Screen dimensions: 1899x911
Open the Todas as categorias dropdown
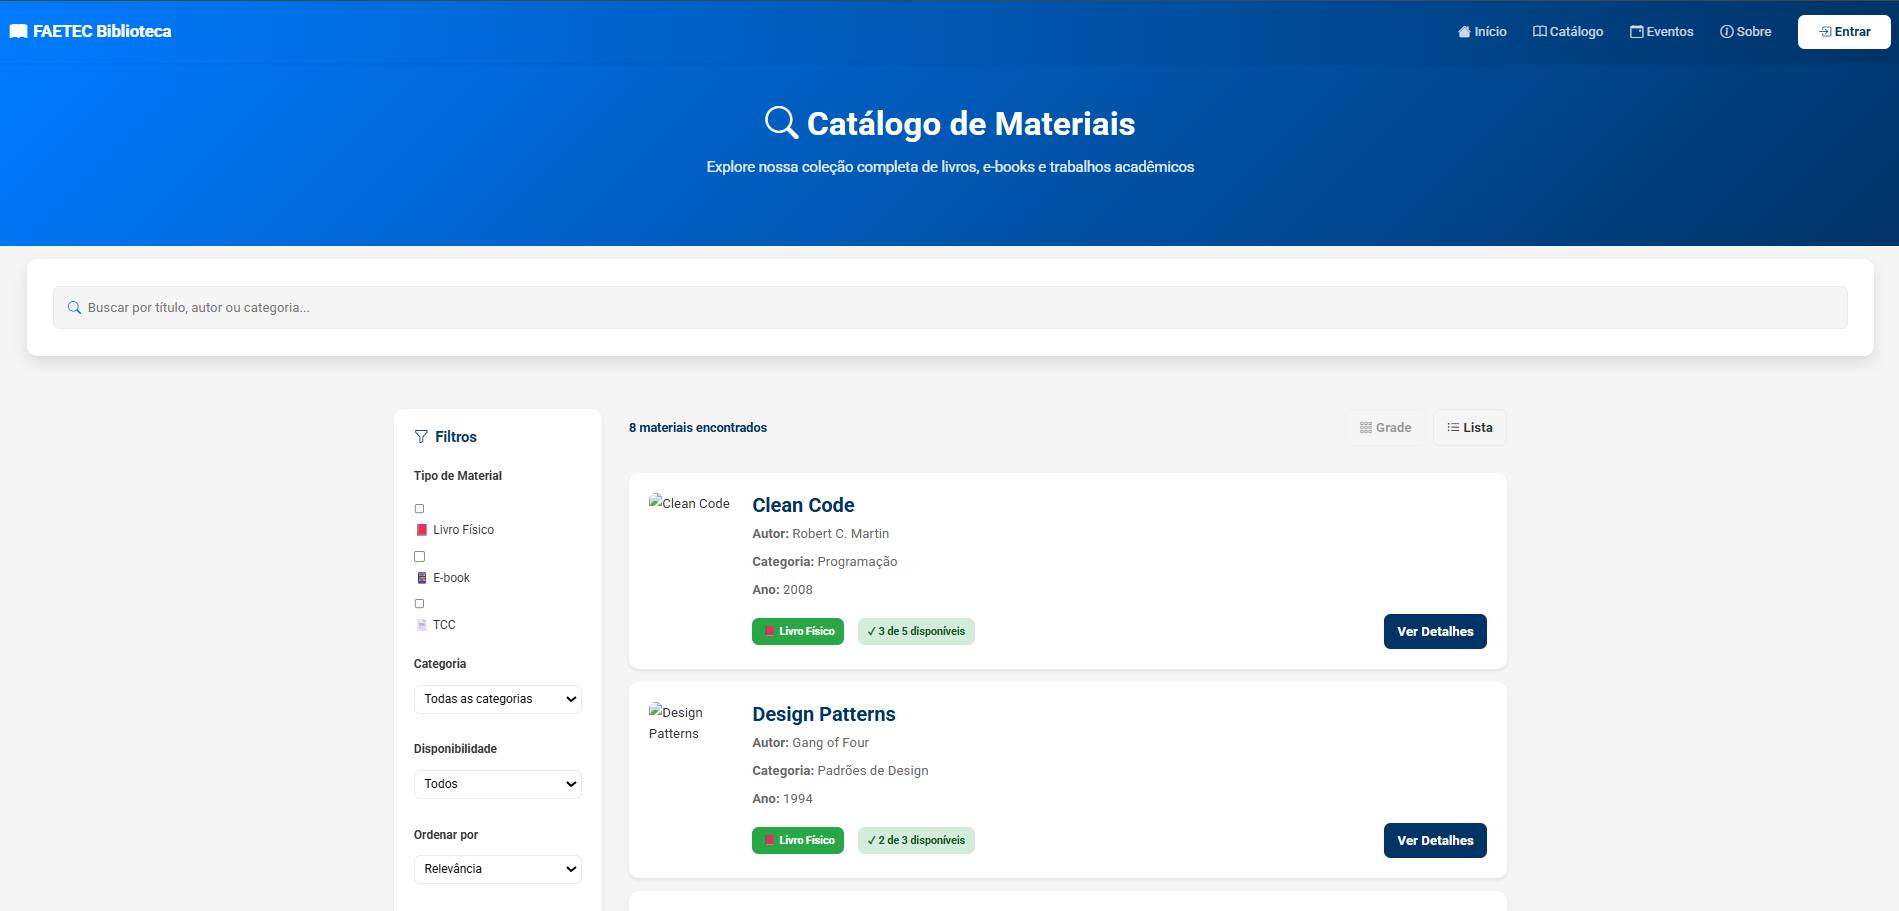point(497,698)
